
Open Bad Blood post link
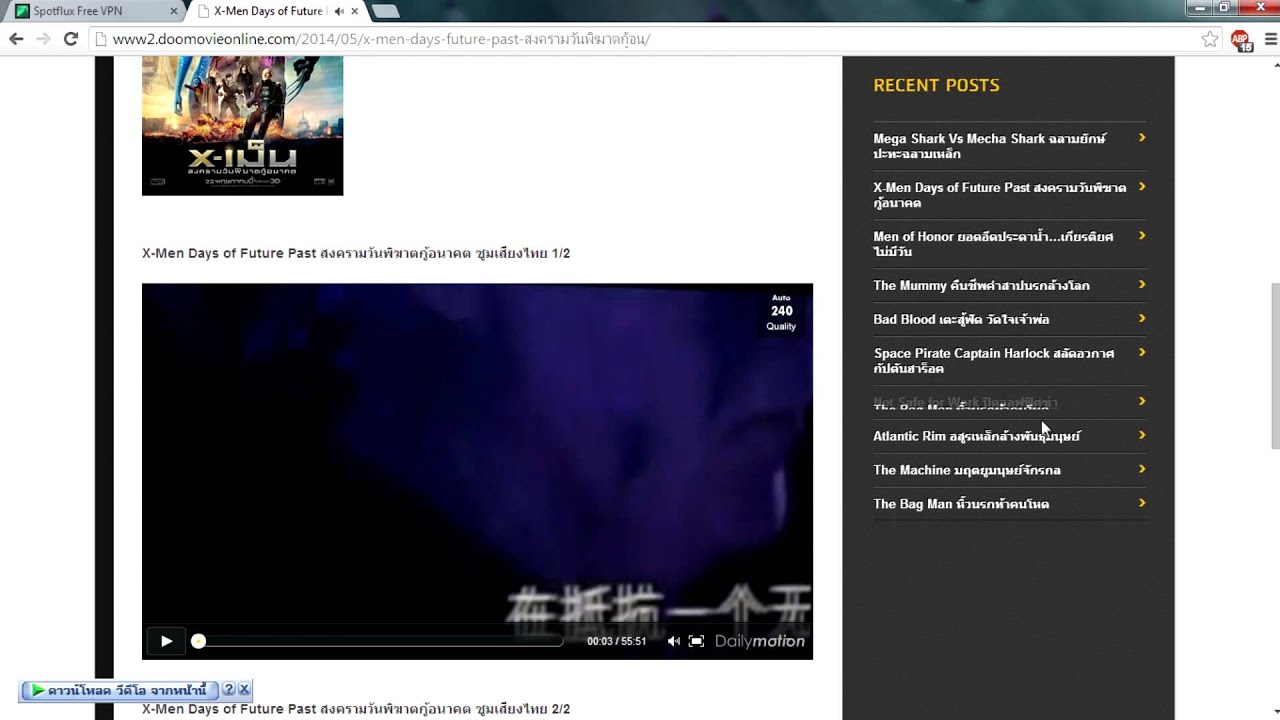961,319
